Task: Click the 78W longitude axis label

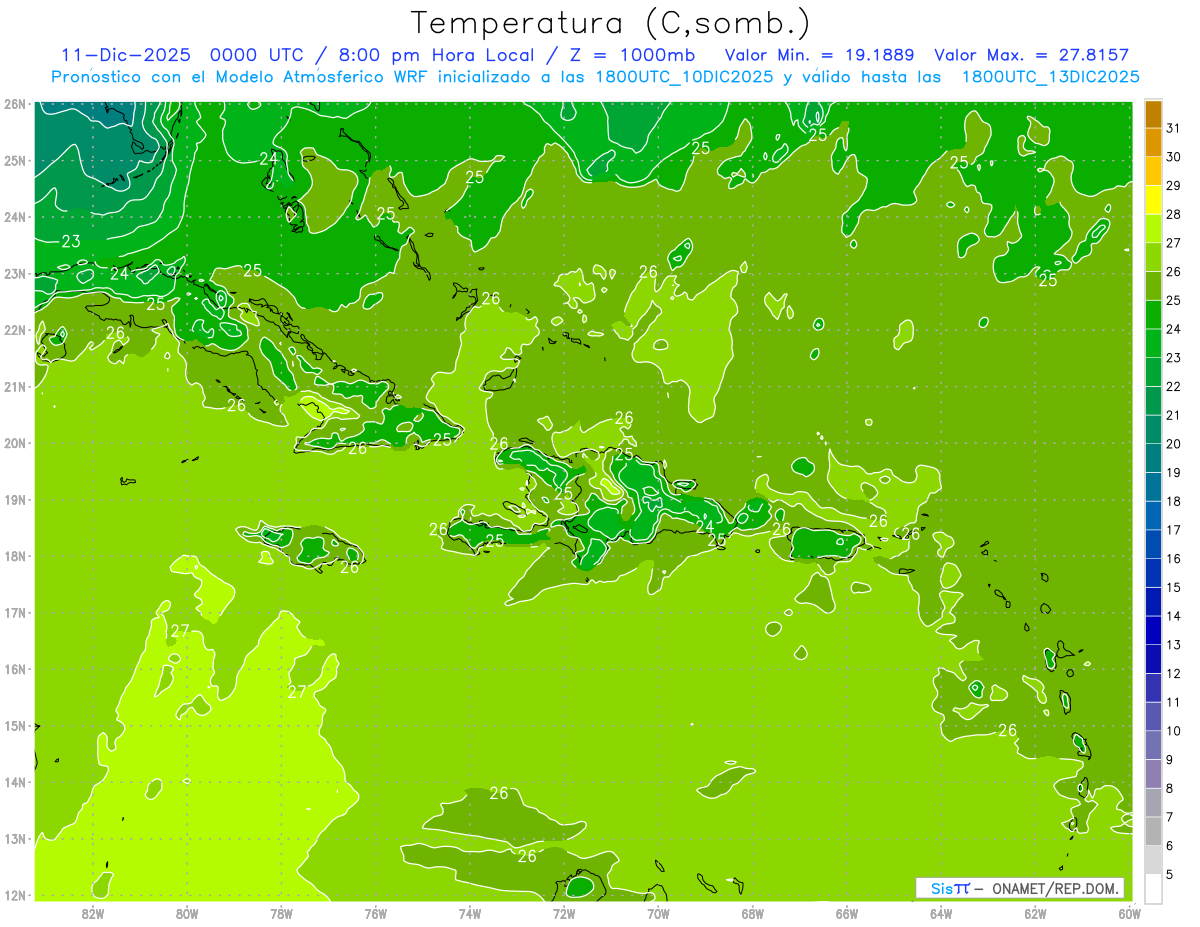Action: click(x=281, y=913)
